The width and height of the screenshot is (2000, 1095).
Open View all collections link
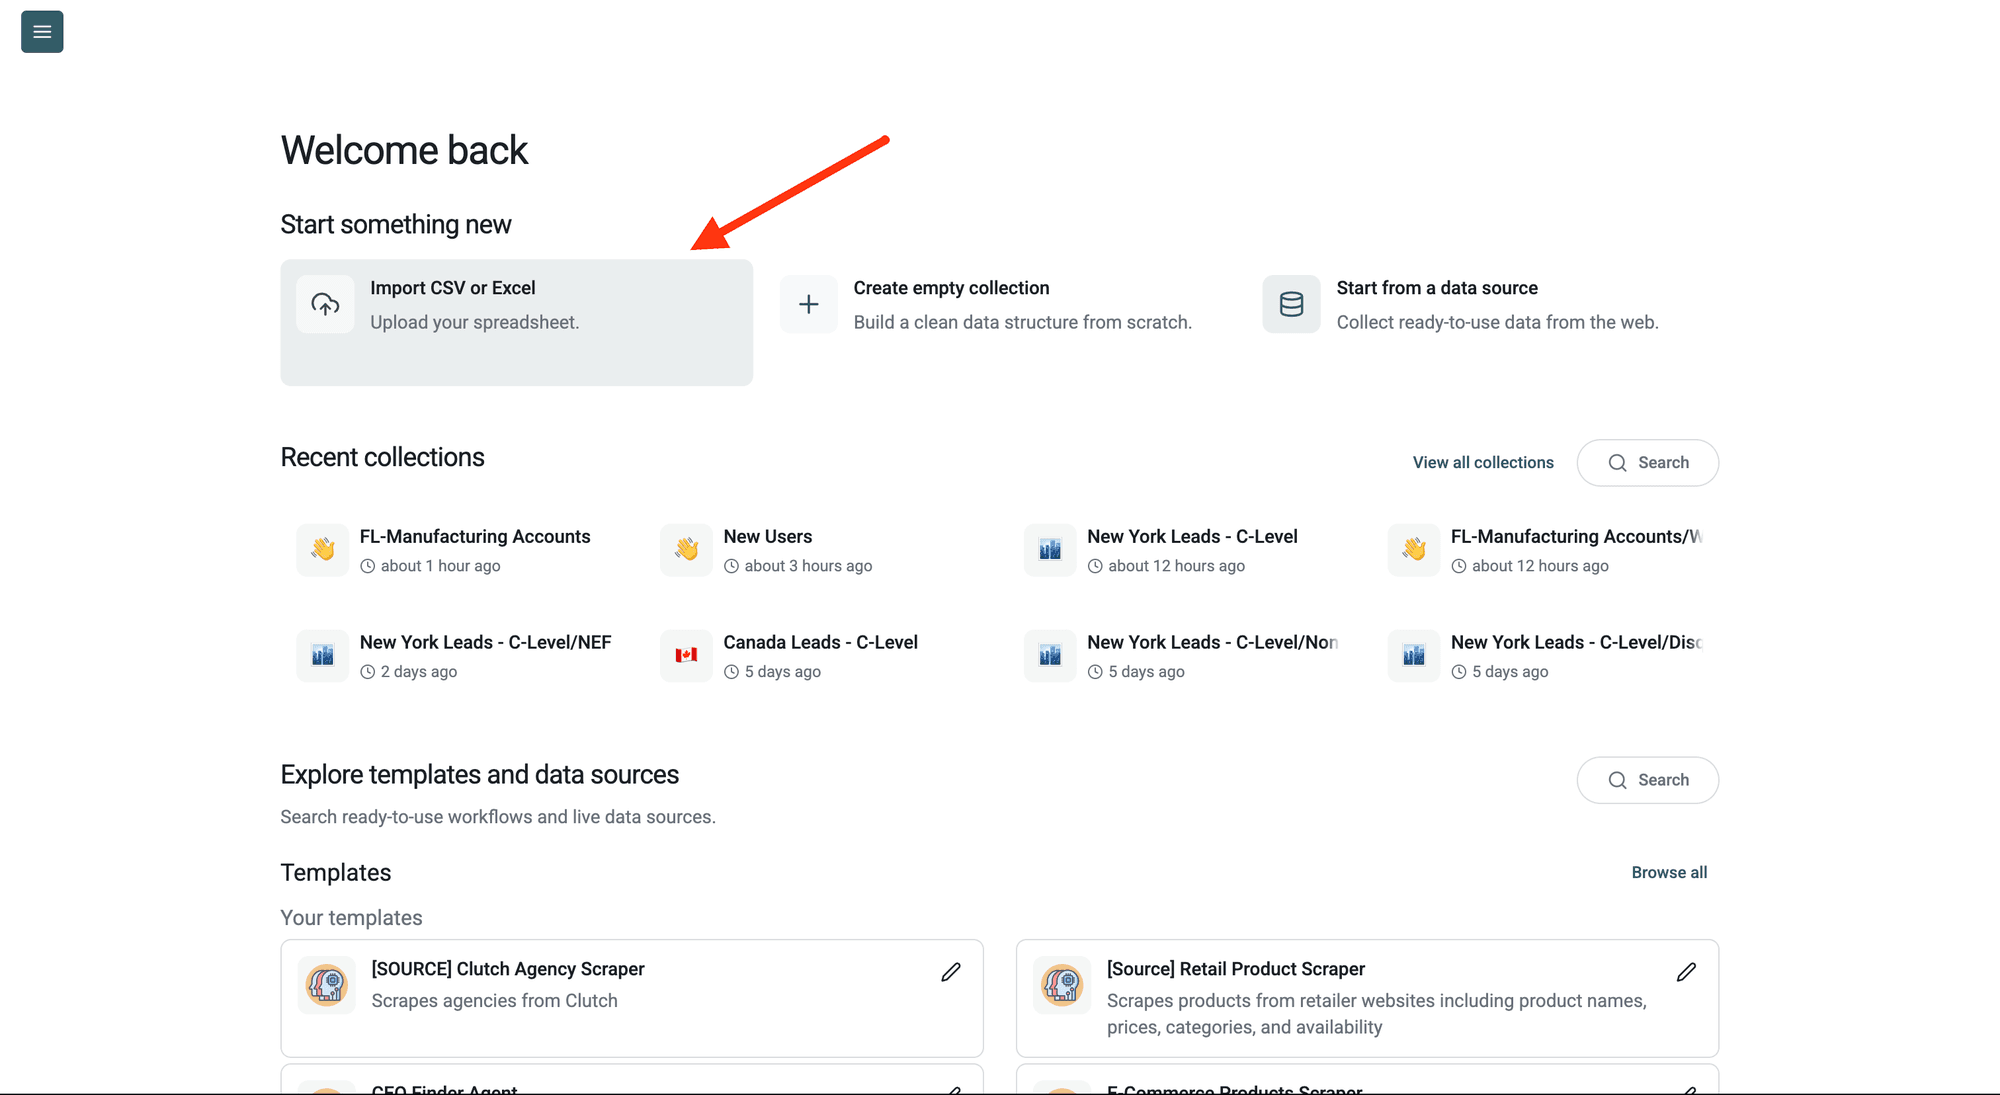tap(1483, 463)
